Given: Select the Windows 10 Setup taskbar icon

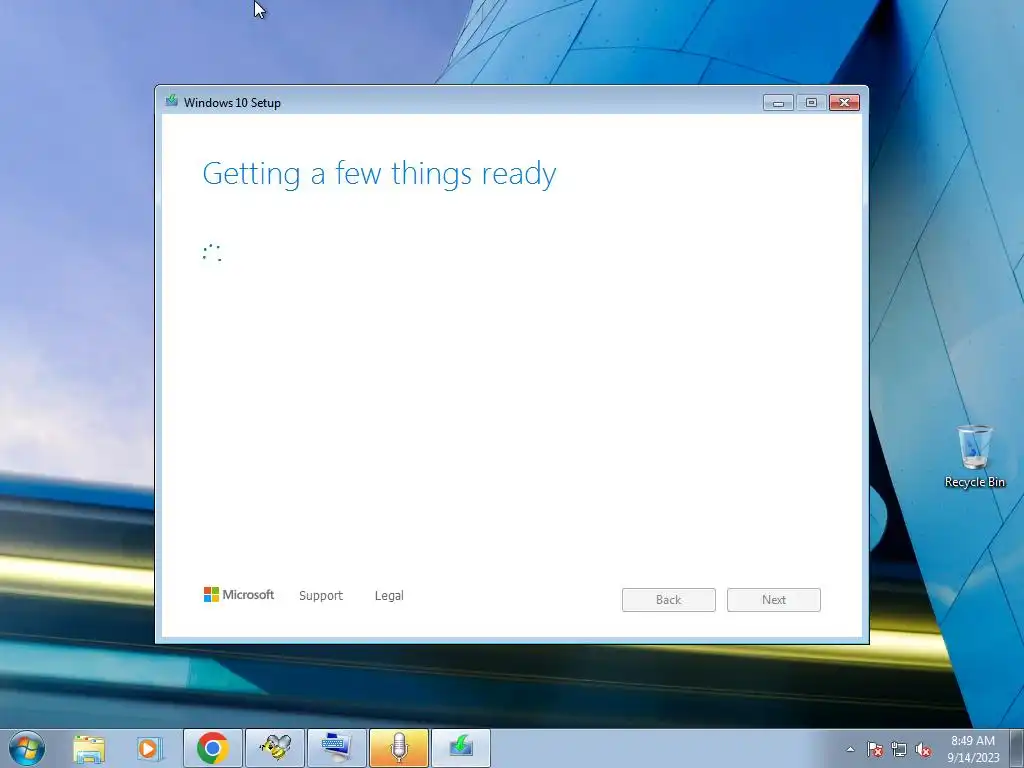Looking at the screenshot, I should [460, 748].
